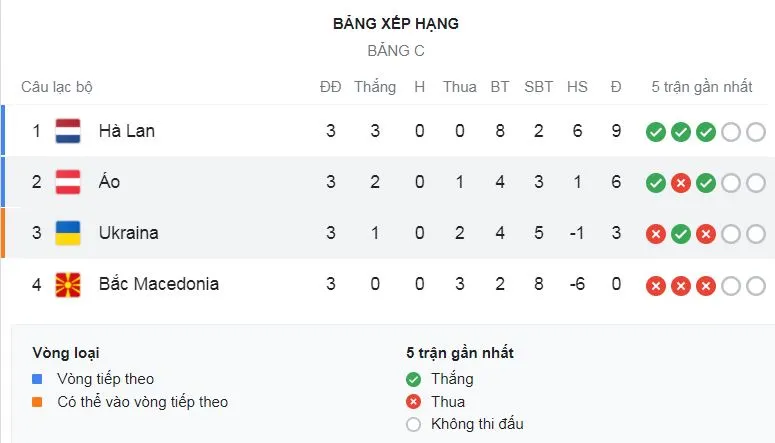Viewport: 775px width, 443px height.
Task: Open the Hà Lan team link
Action: tap(127, 131)
